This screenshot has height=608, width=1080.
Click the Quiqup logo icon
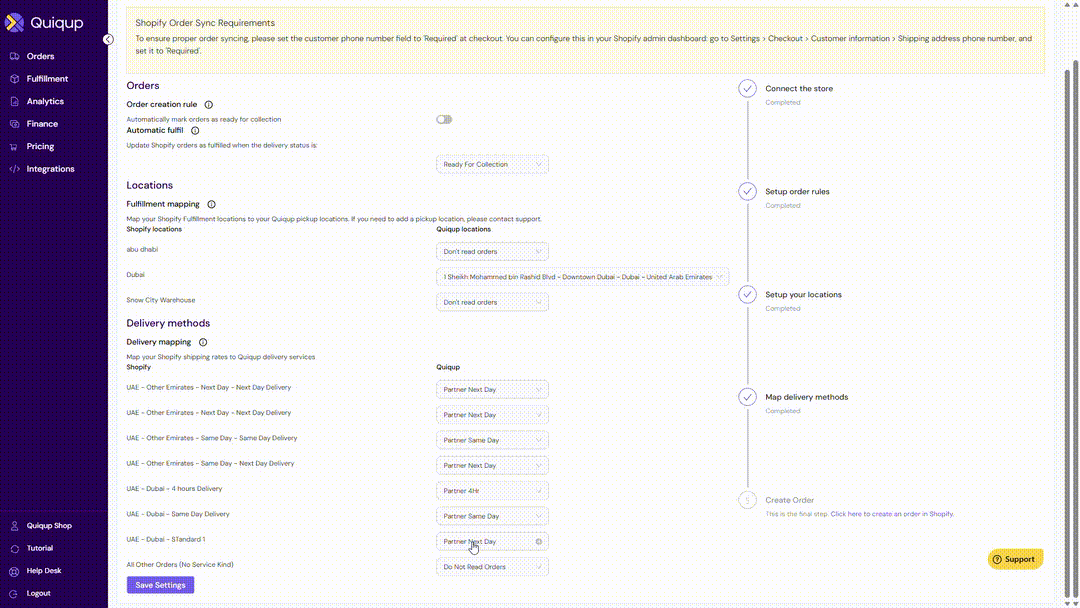click(x=14, y=23)
